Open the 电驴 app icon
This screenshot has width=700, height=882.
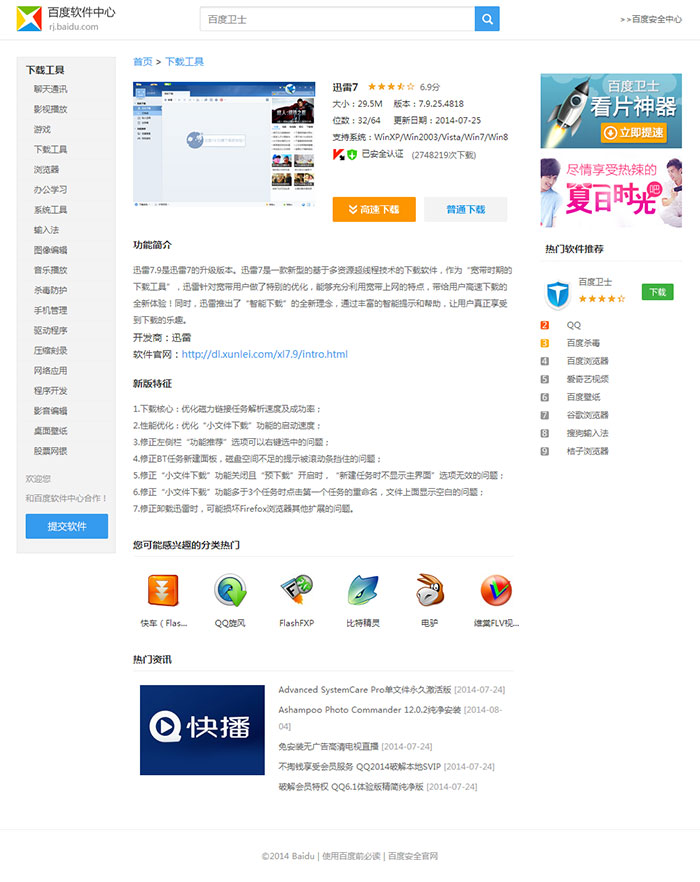tap(429, 591)
